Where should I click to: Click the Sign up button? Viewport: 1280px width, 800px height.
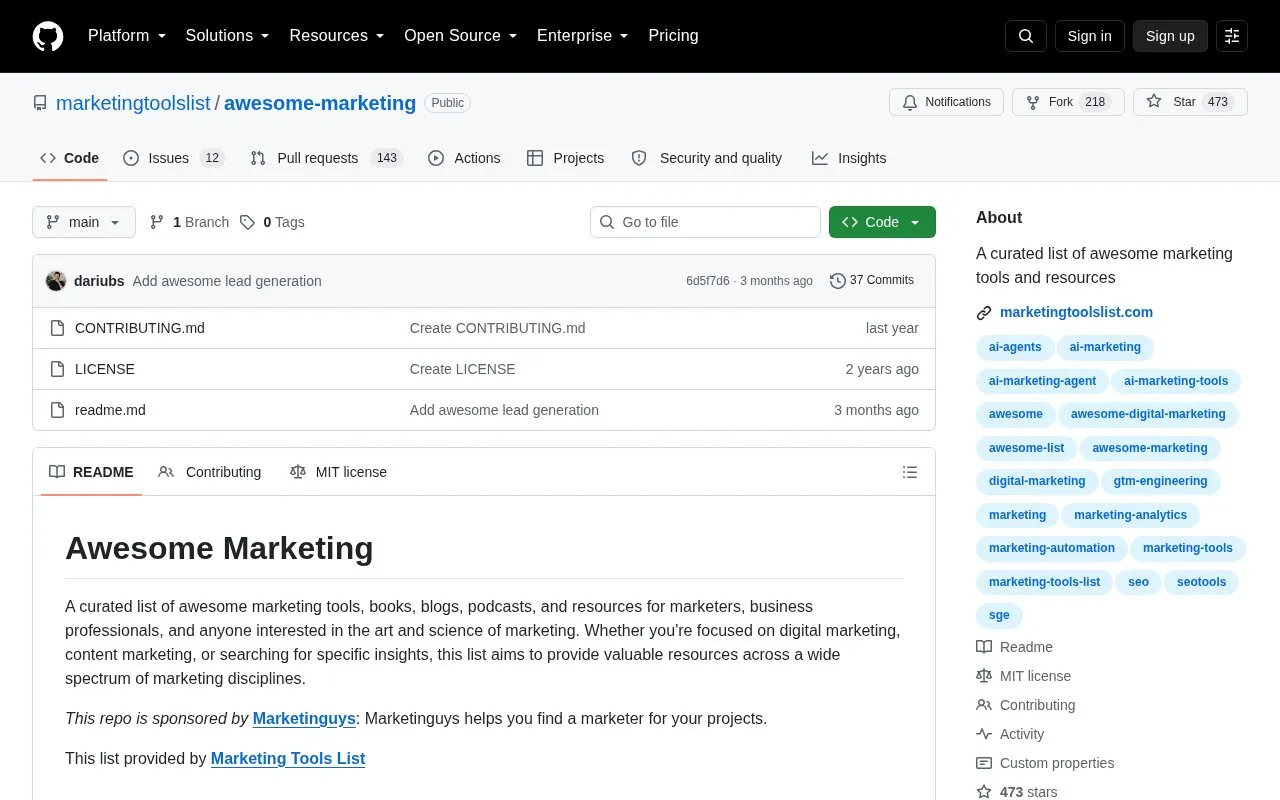pos(1170,36)
